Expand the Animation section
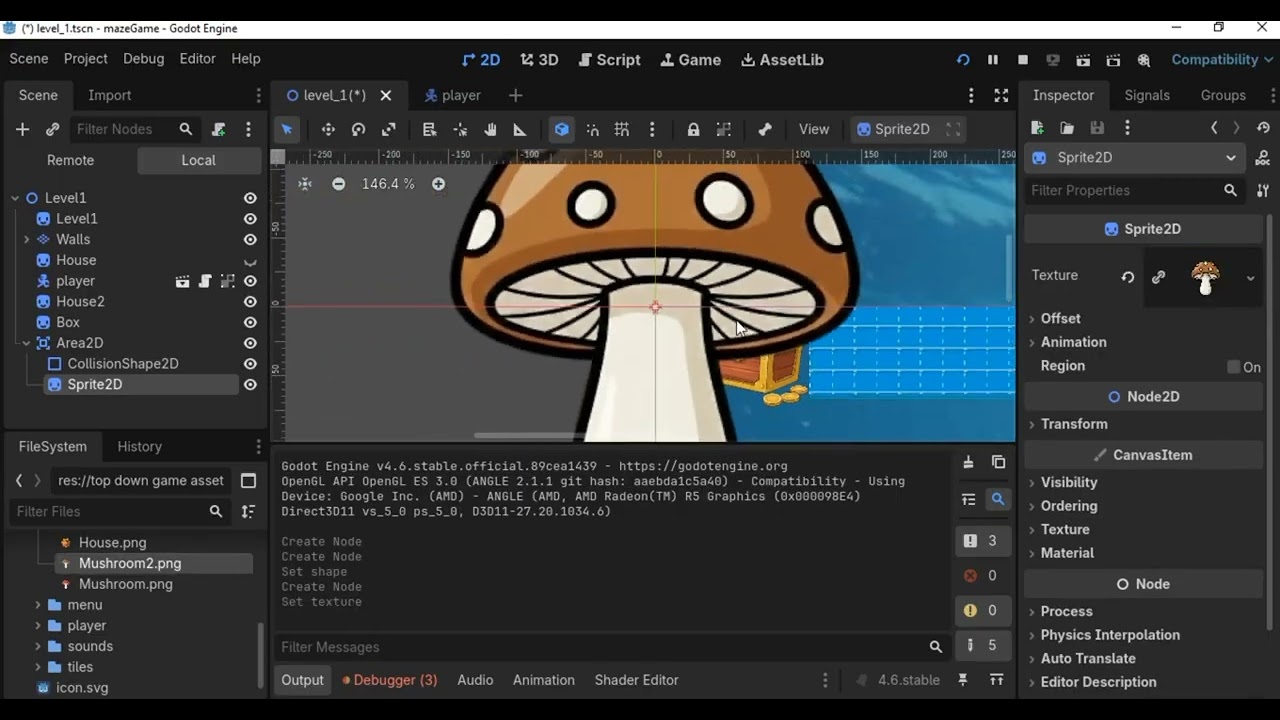This screenshot has width=1280, height=720. click(x=1074, y=342)
